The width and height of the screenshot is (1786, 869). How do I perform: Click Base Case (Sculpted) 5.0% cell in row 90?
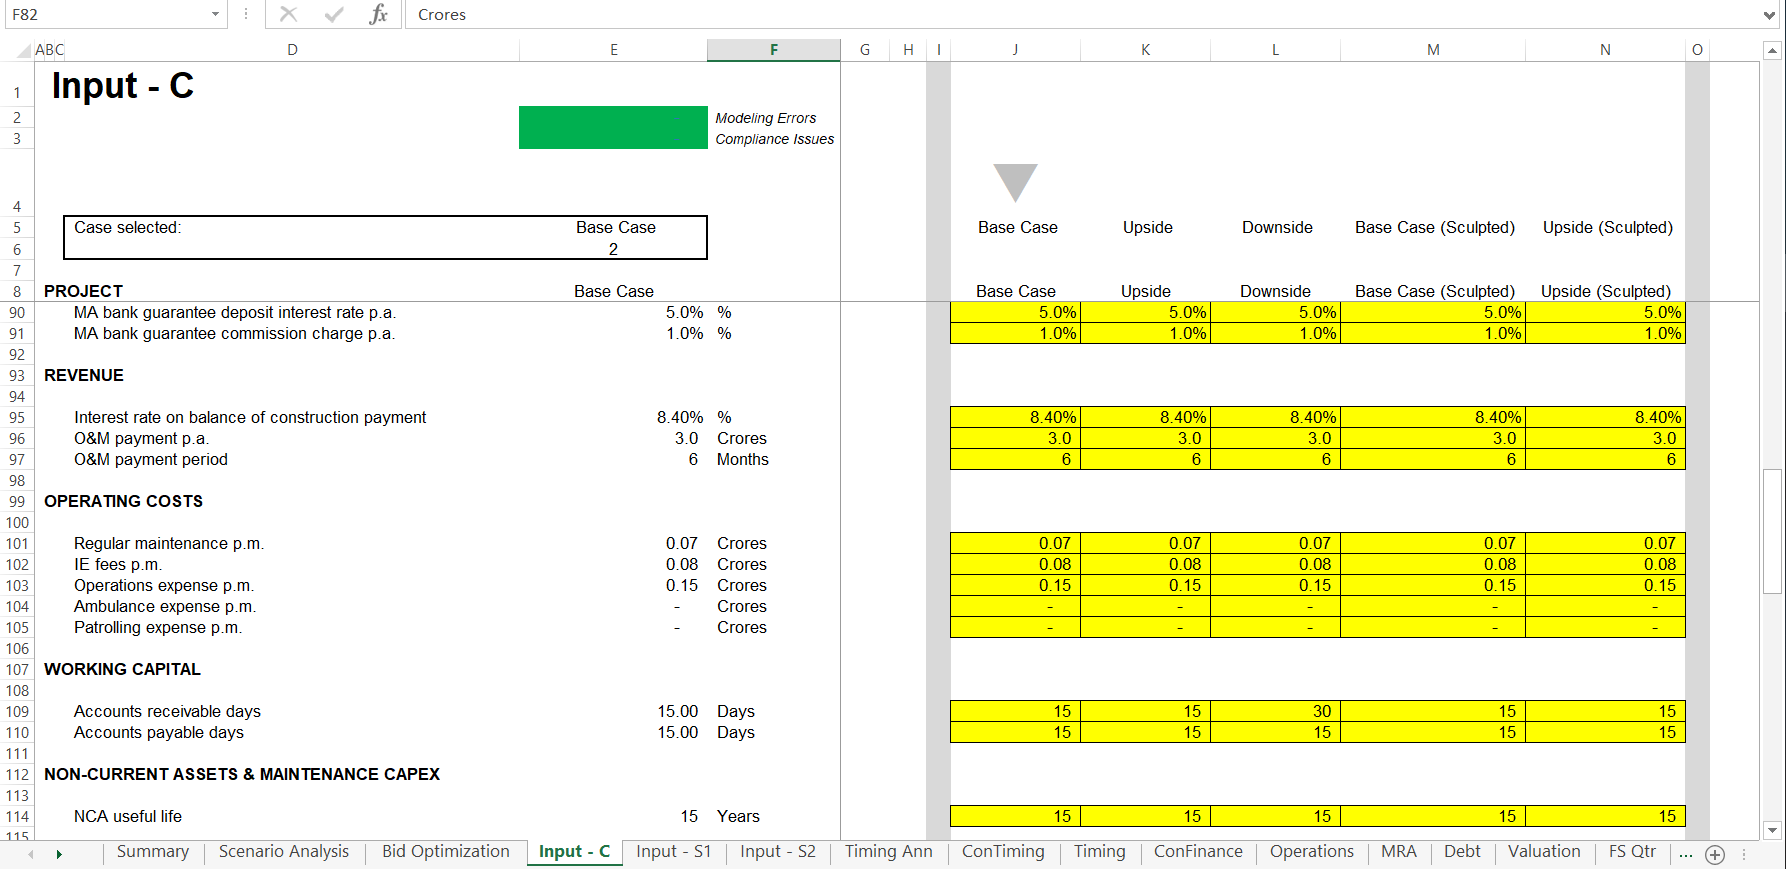(1433, 312)
